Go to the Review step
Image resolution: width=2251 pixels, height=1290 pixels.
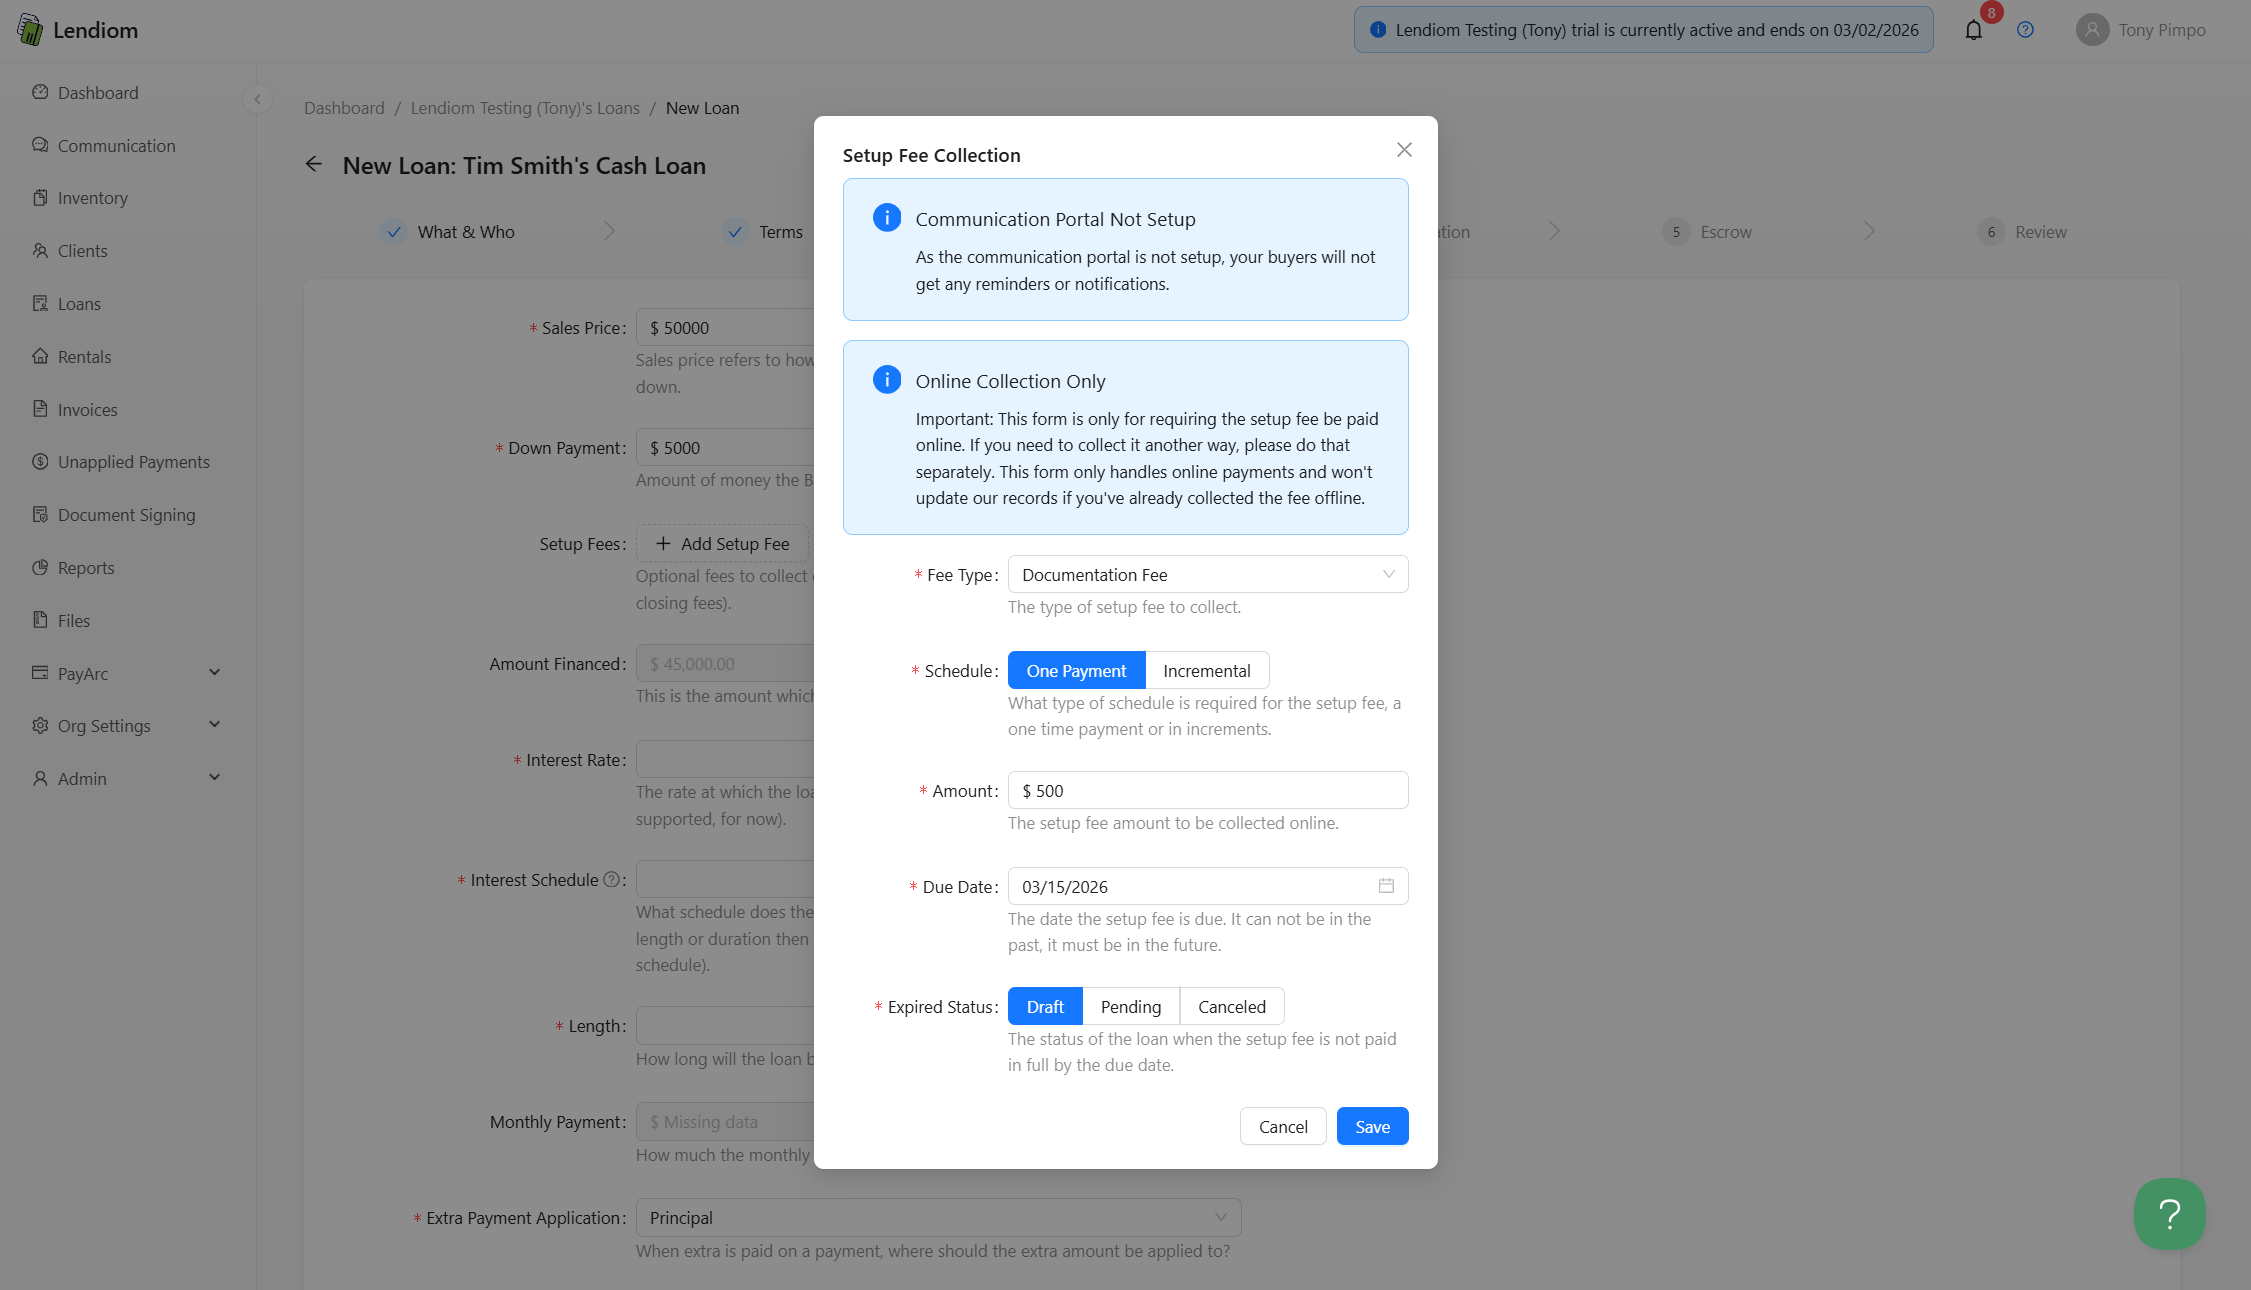click(2021, 232)
